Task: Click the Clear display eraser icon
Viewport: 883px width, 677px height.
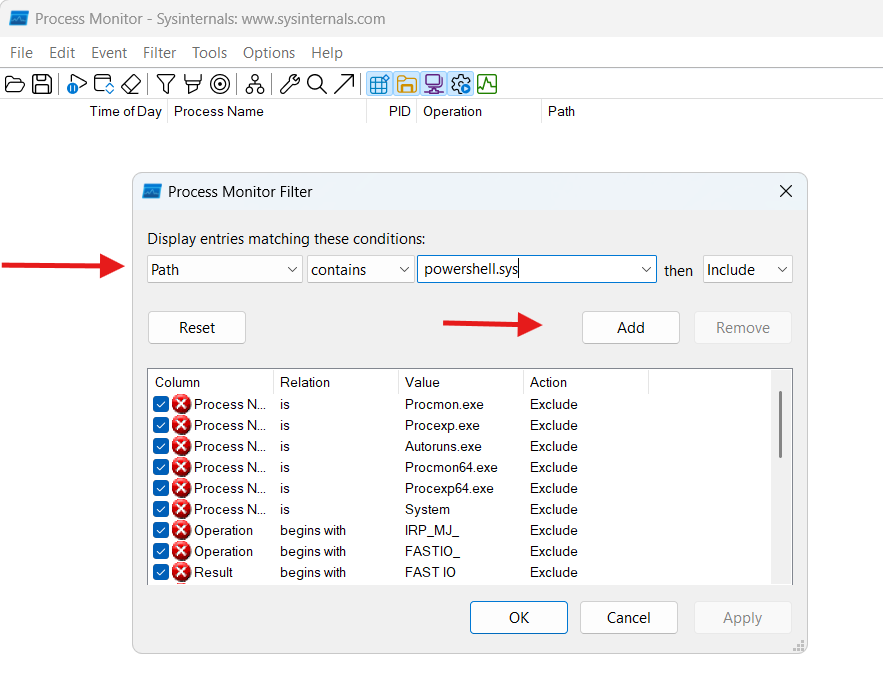Action: (131, 84)
